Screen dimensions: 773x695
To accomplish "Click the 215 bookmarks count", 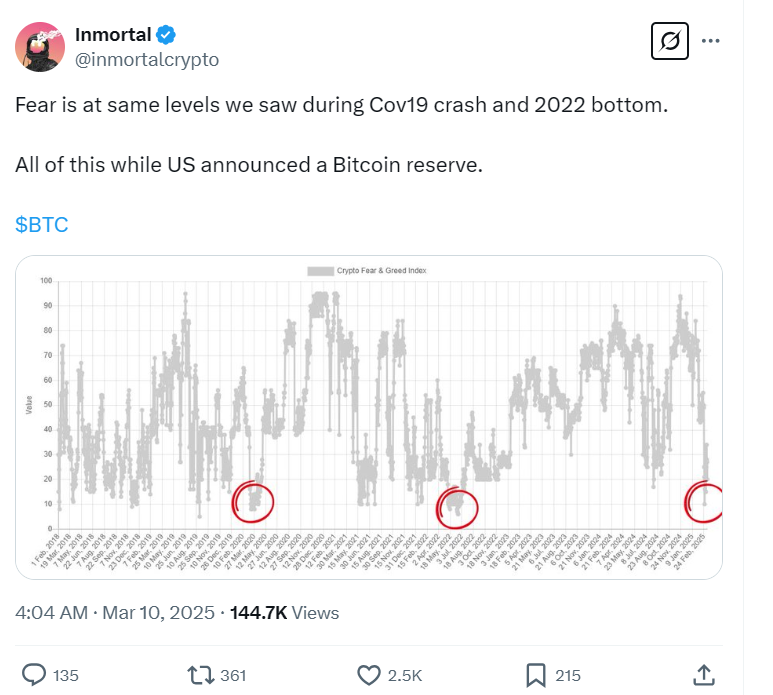I will click(x=566, y=675).
